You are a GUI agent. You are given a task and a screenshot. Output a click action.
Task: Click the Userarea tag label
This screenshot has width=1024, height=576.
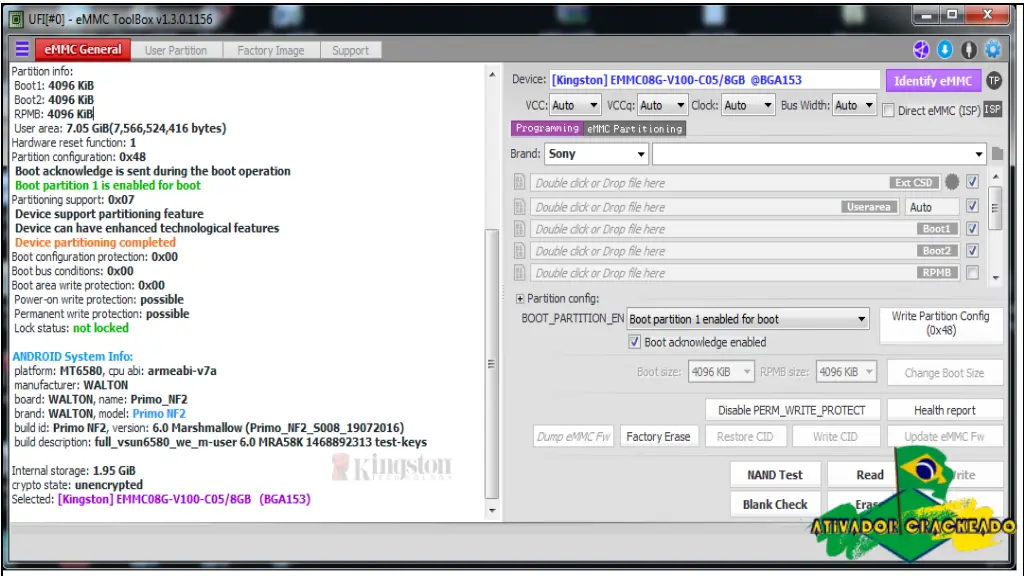click(x=868, y=207)
